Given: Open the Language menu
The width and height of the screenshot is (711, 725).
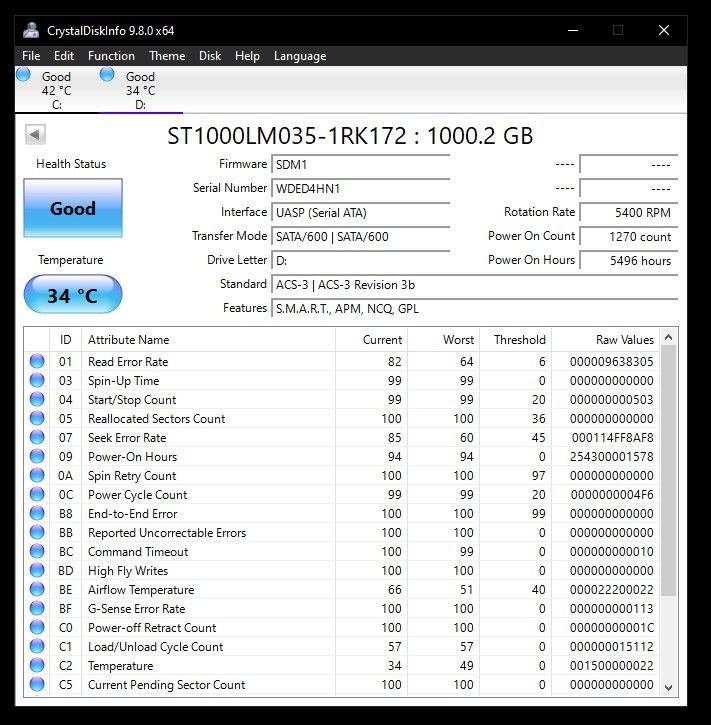Looking at the screenshot, I should click(300, 56).
